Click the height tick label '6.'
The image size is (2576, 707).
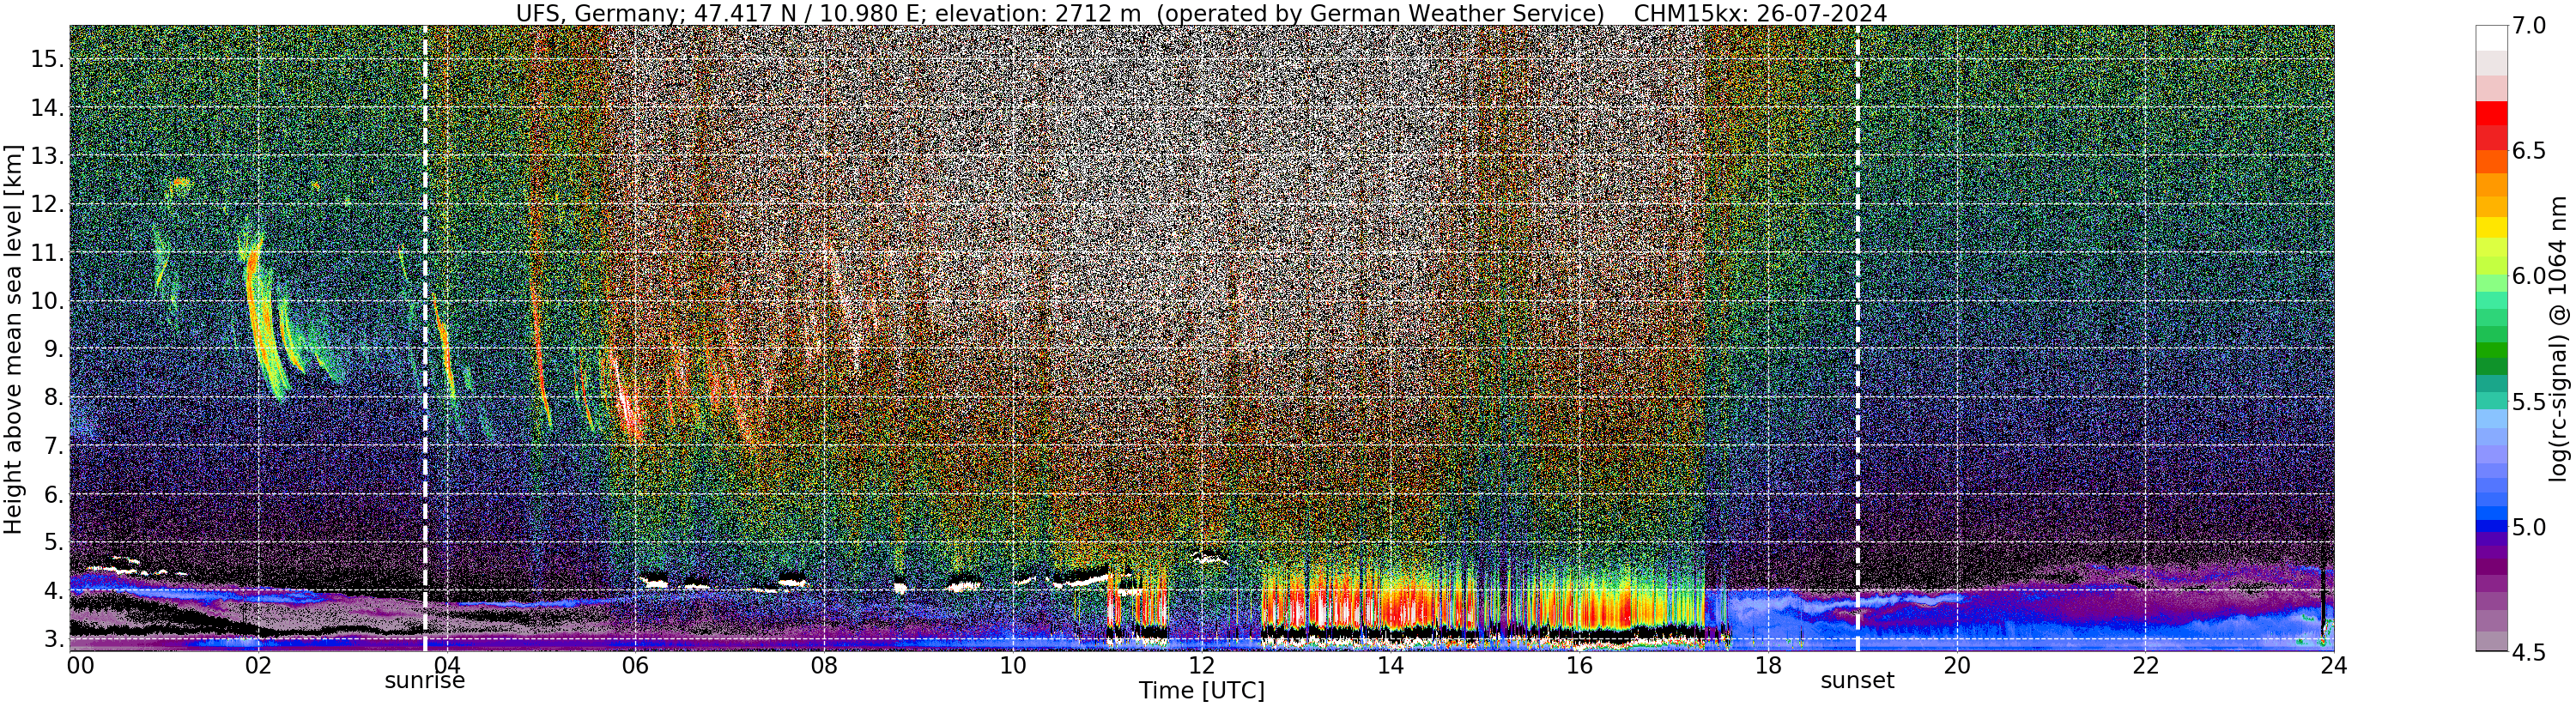tap(54, 495)
